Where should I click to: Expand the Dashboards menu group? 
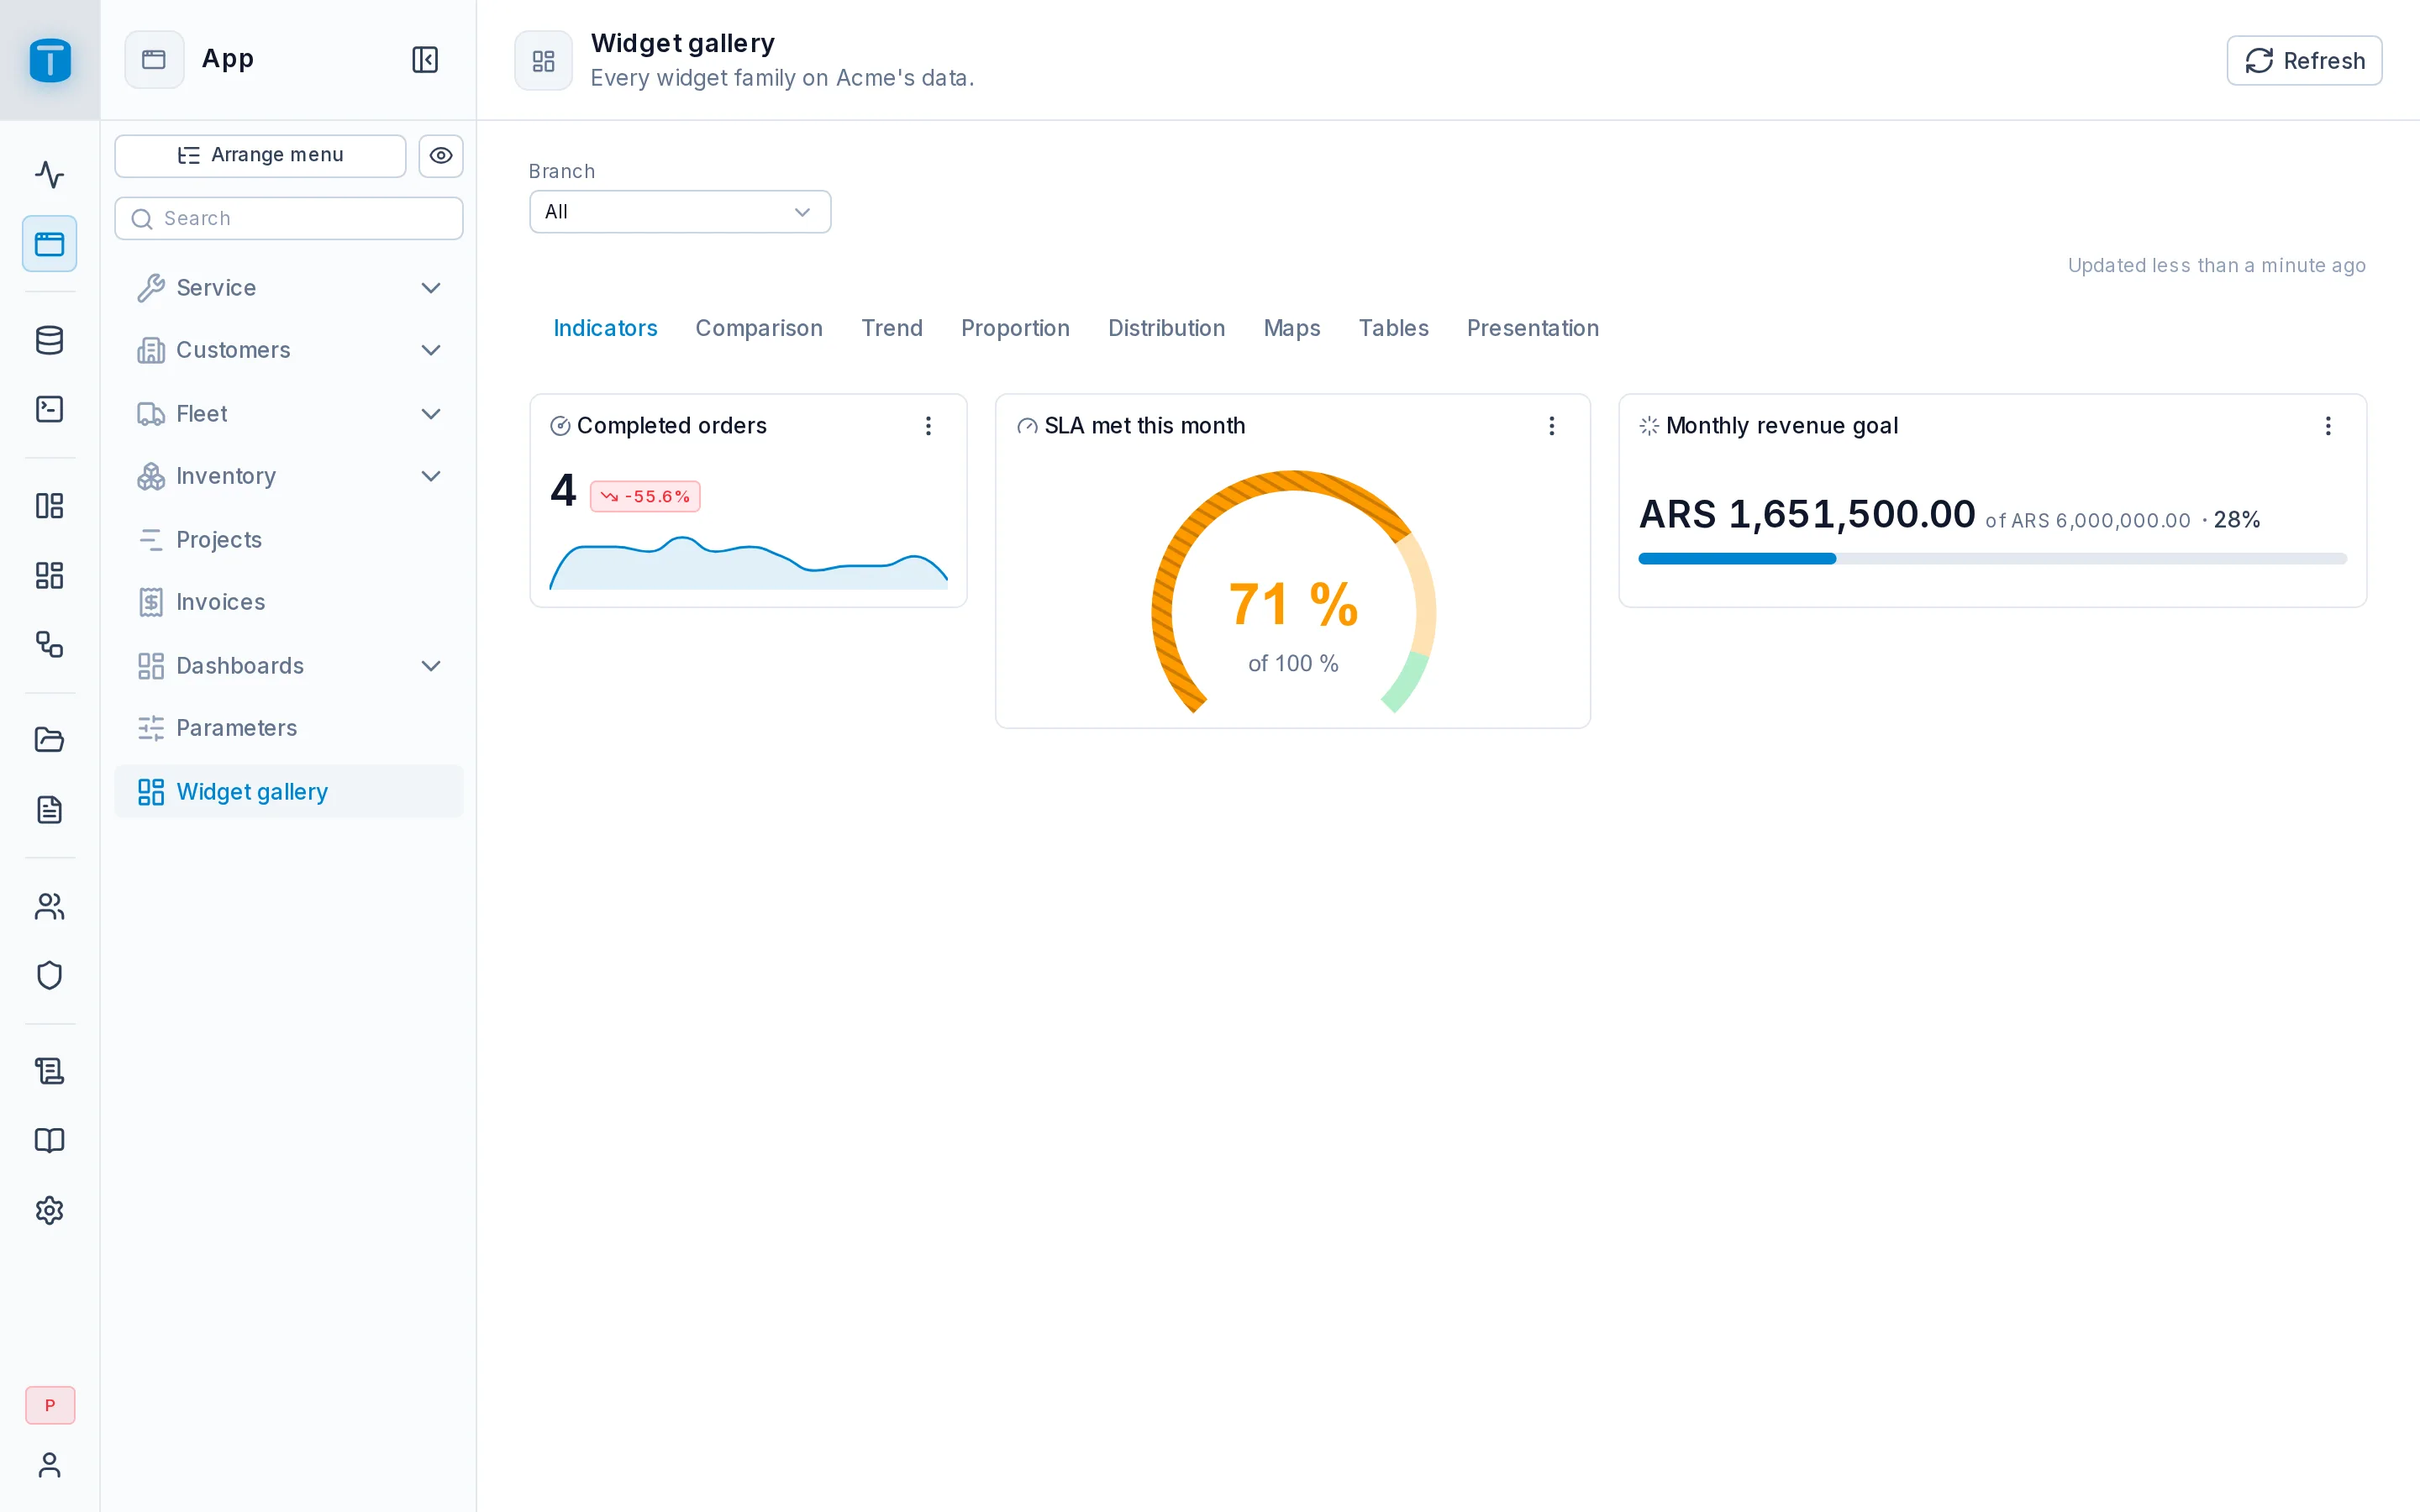(x=289, y=666)
